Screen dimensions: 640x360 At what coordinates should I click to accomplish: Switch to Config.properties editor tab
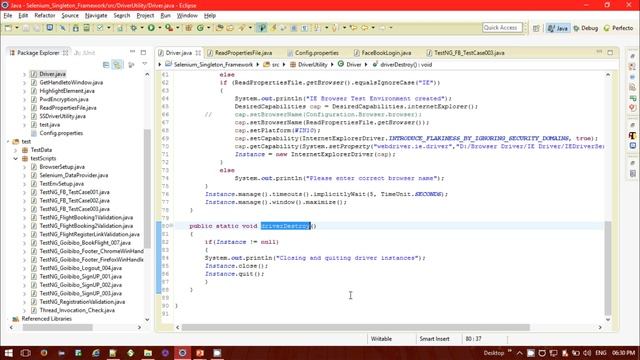point(313,53)
